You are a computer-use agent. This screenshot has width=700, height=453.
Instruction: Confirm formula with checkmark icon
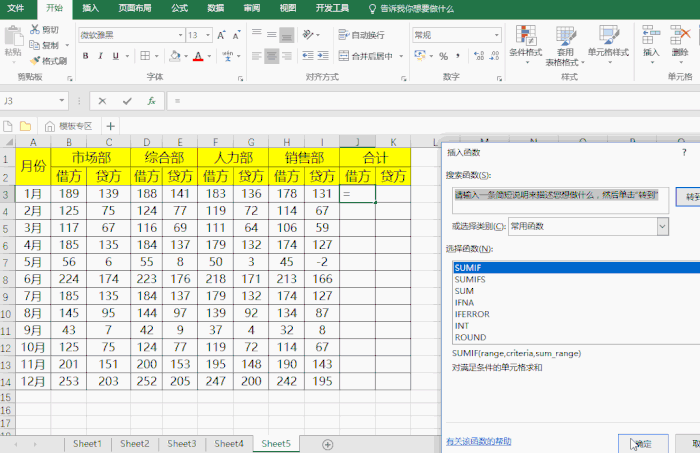(127, 101)
